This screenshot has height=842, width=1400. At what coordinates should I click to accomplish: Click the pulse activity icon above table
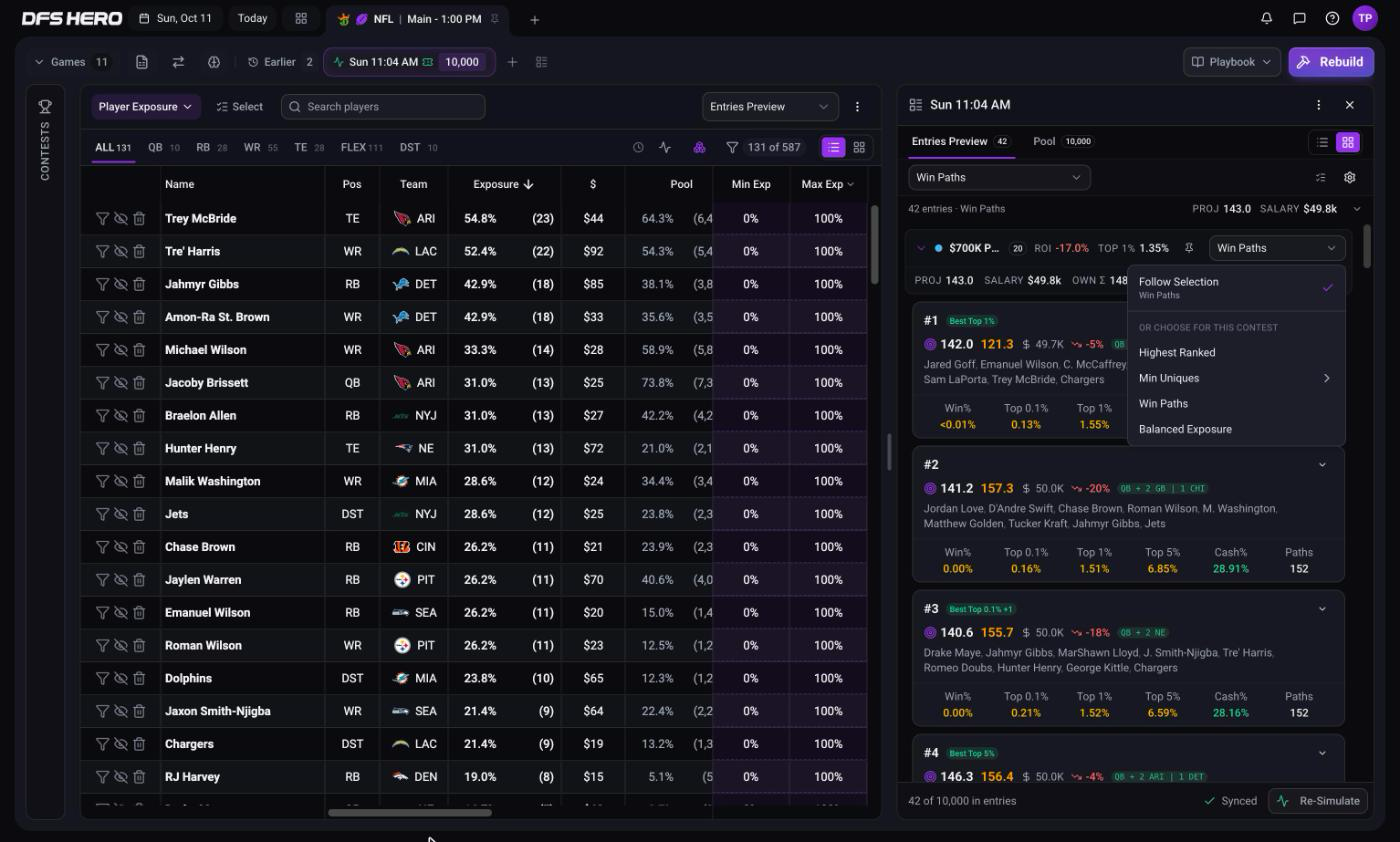(665, 147)
